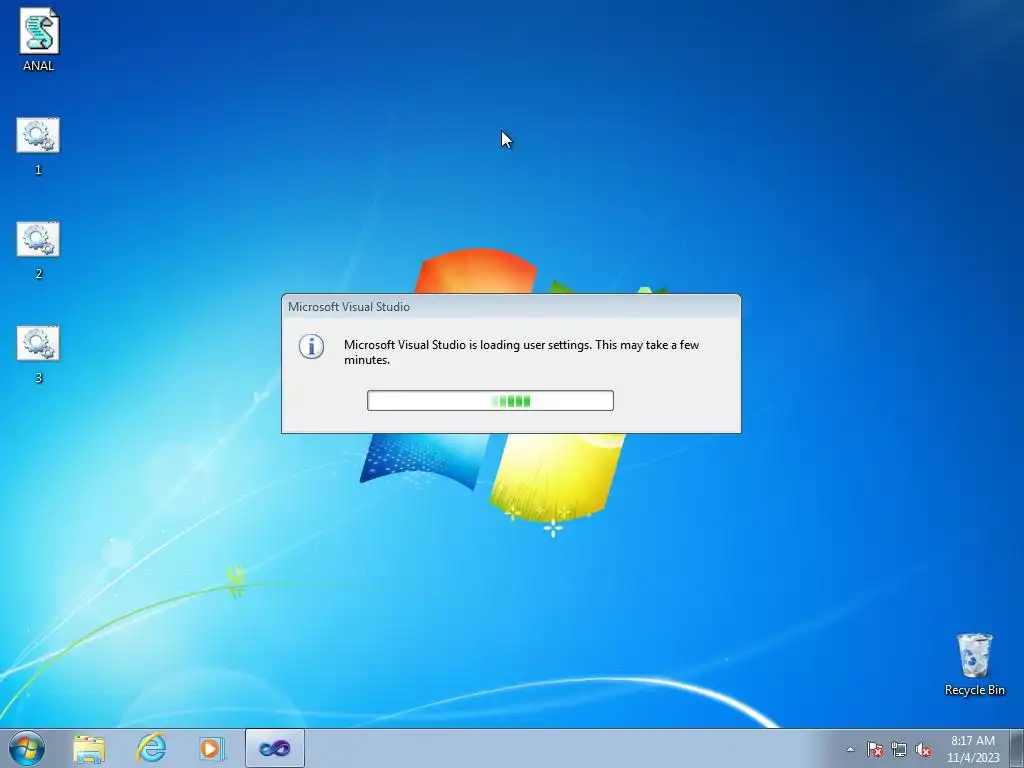Show hidden tray icons arrow
Viewport: 1024px width, 768px height.
click(x=850, y=749)
